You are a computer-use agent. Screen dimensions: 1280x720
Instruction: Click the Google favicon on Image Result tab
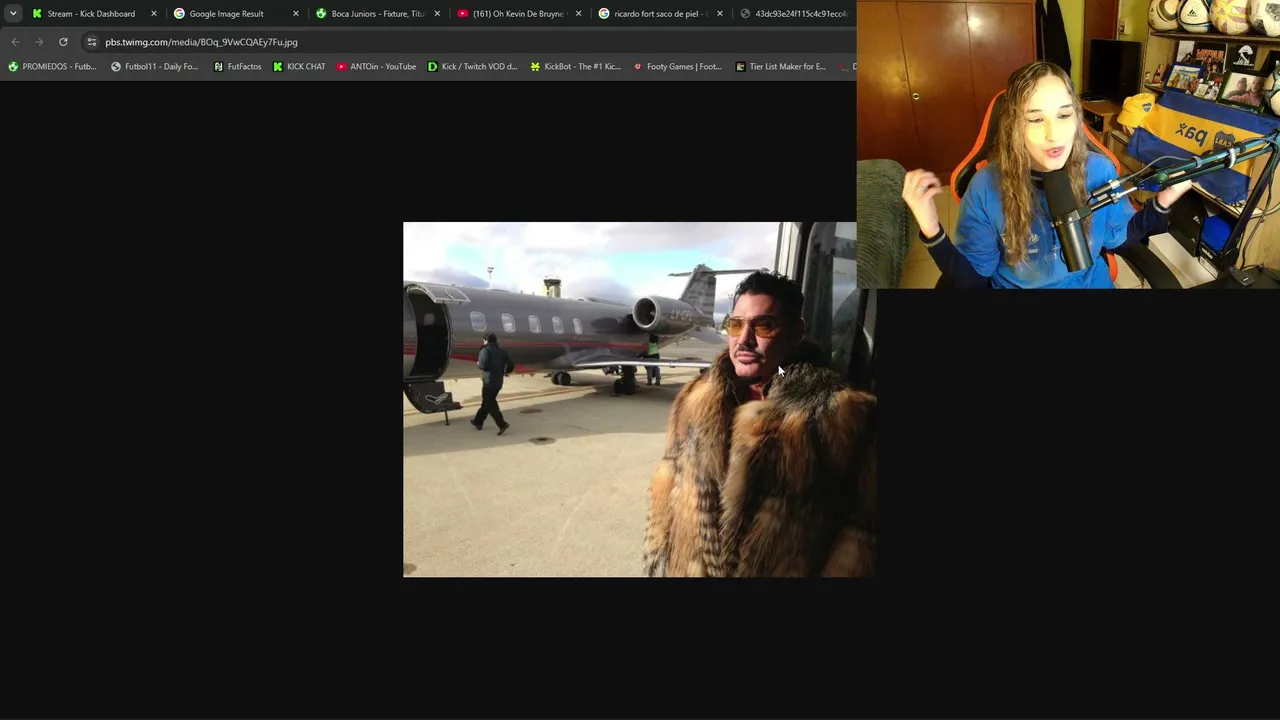(x=179, y=14)
